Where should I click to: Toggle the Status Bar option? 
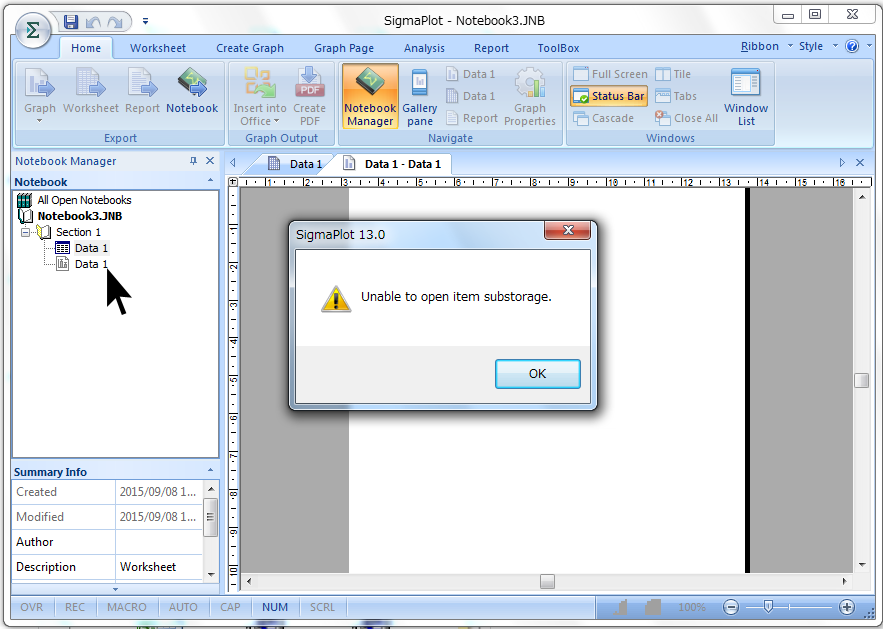[x=609, y=96]
